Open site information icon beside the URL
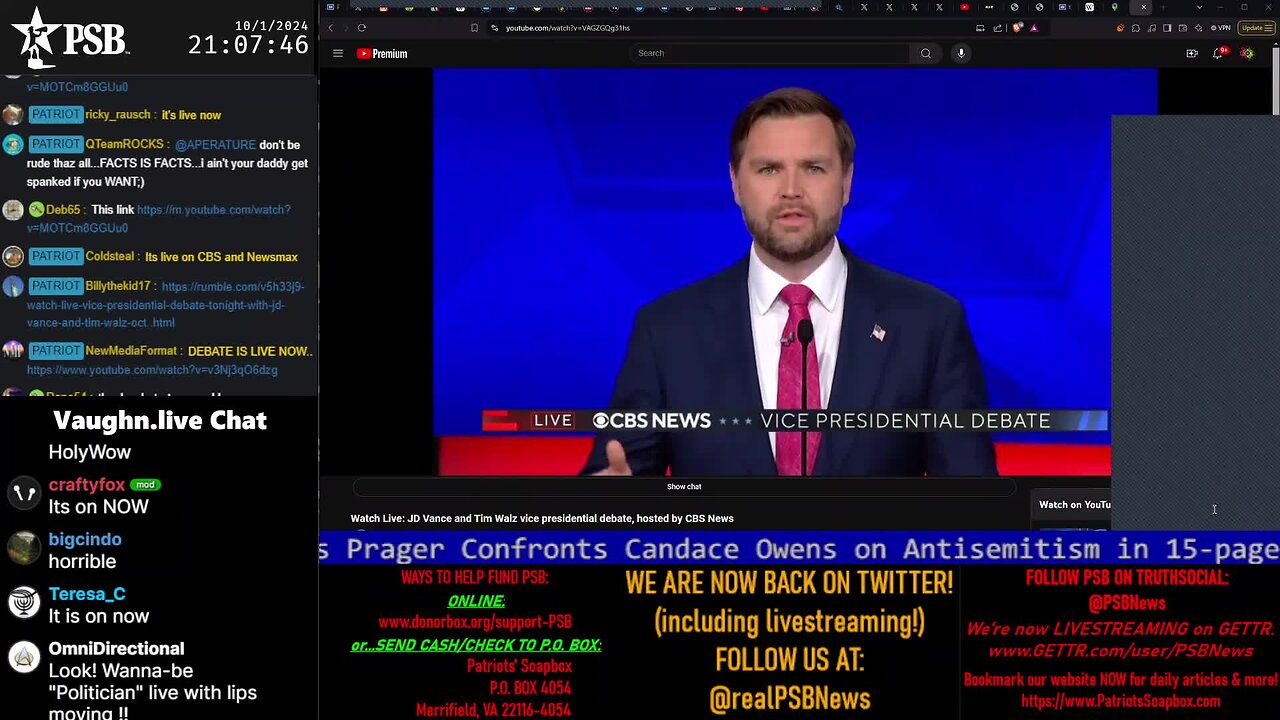This screenshot has height=720, width=1280. (x=494, y=28)
